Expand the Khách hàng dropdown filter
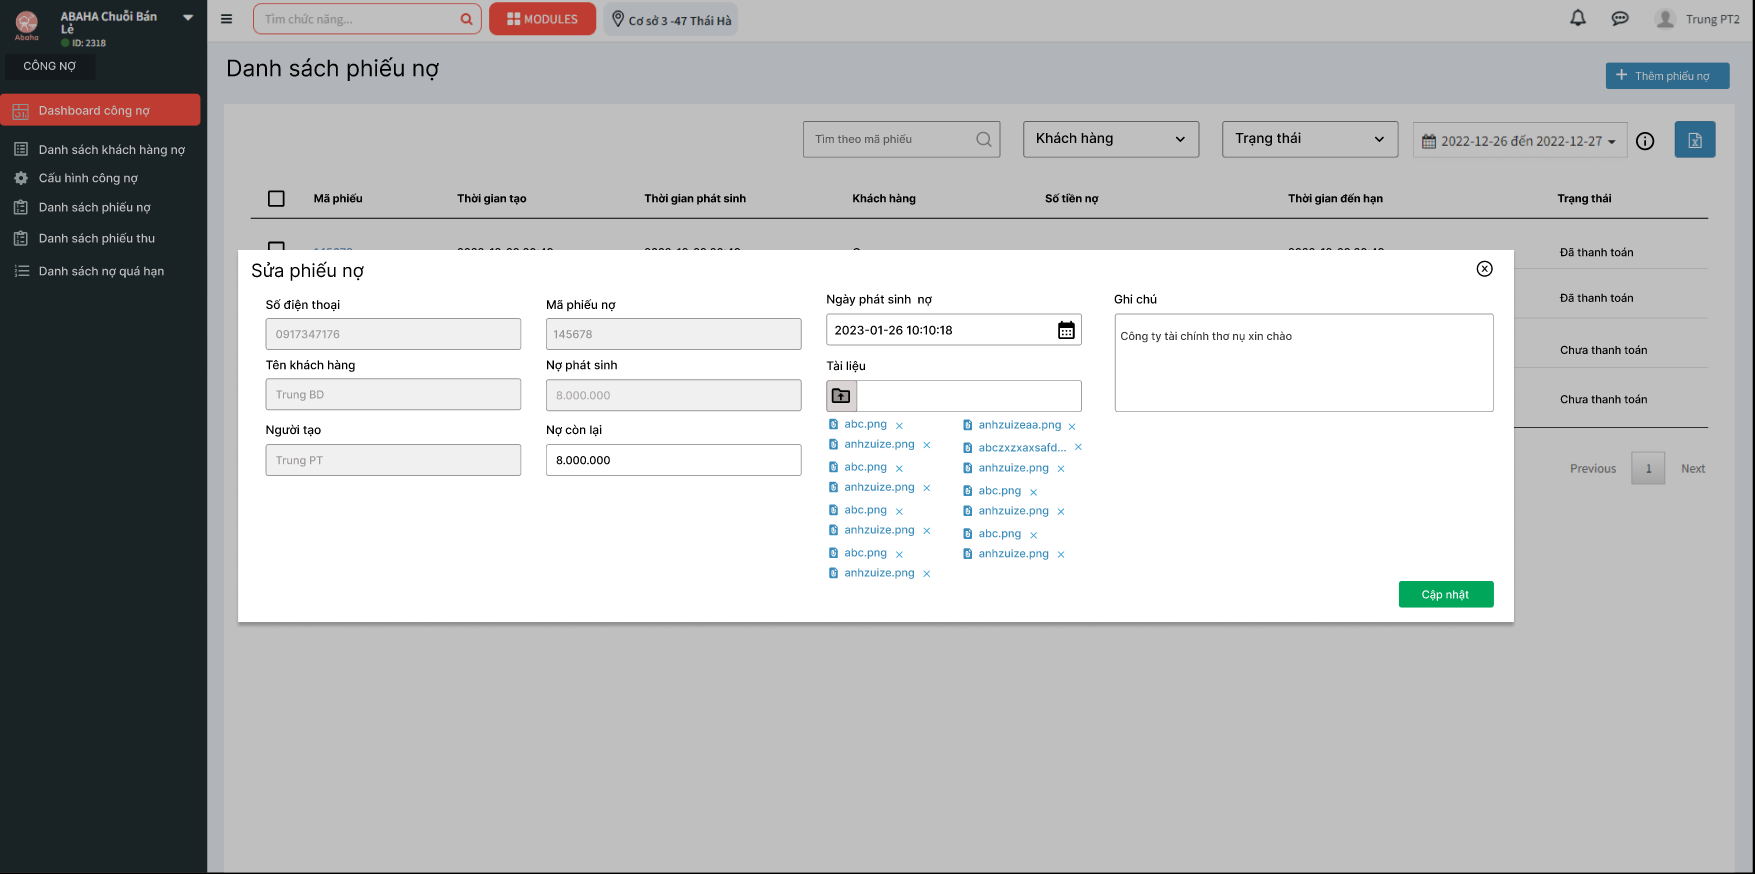This screenshot has height=874, width=1755. (1110, 139)
